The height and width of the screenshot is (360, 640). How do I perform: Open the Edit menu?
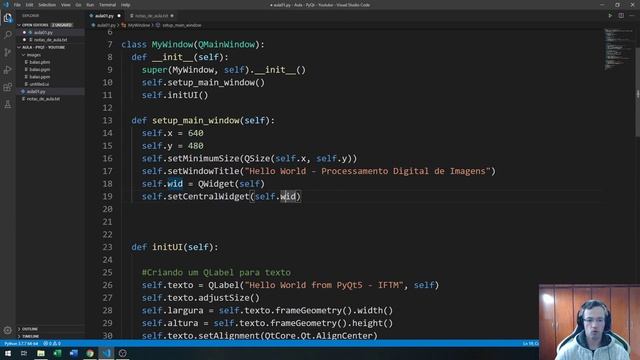click(29, 5)
